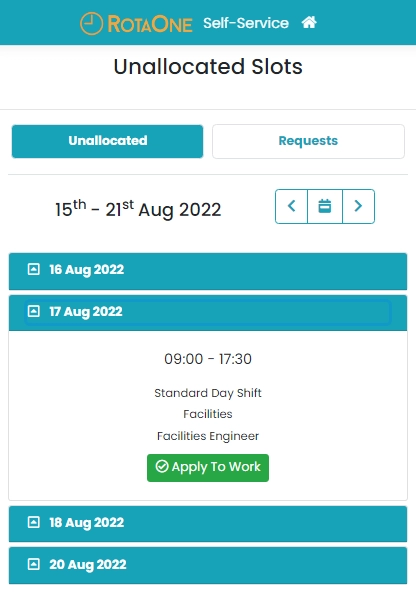The image size is (416, 593).
Task: Click the checkmark circle inside Apply To Work
Action: [x=162, y=466]
